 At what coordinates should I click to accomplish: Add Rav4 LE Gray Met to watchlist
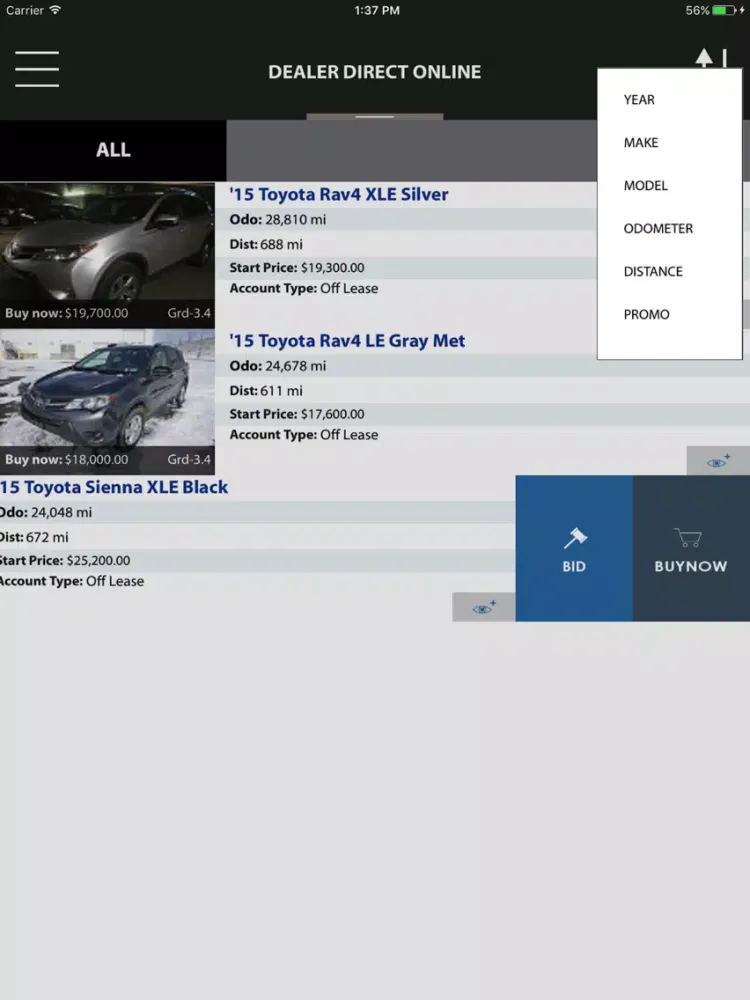[718, 461]
